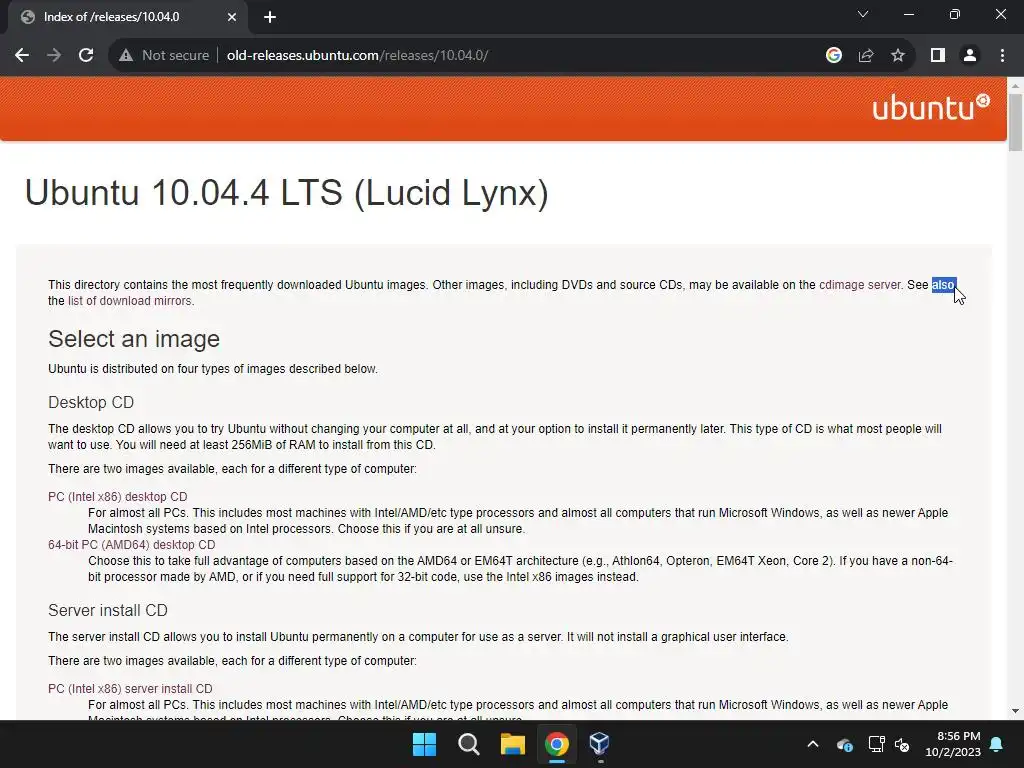
Task: Click the scrollbar up arrow
Action: pyautogui.click(x=1015, y=85)
